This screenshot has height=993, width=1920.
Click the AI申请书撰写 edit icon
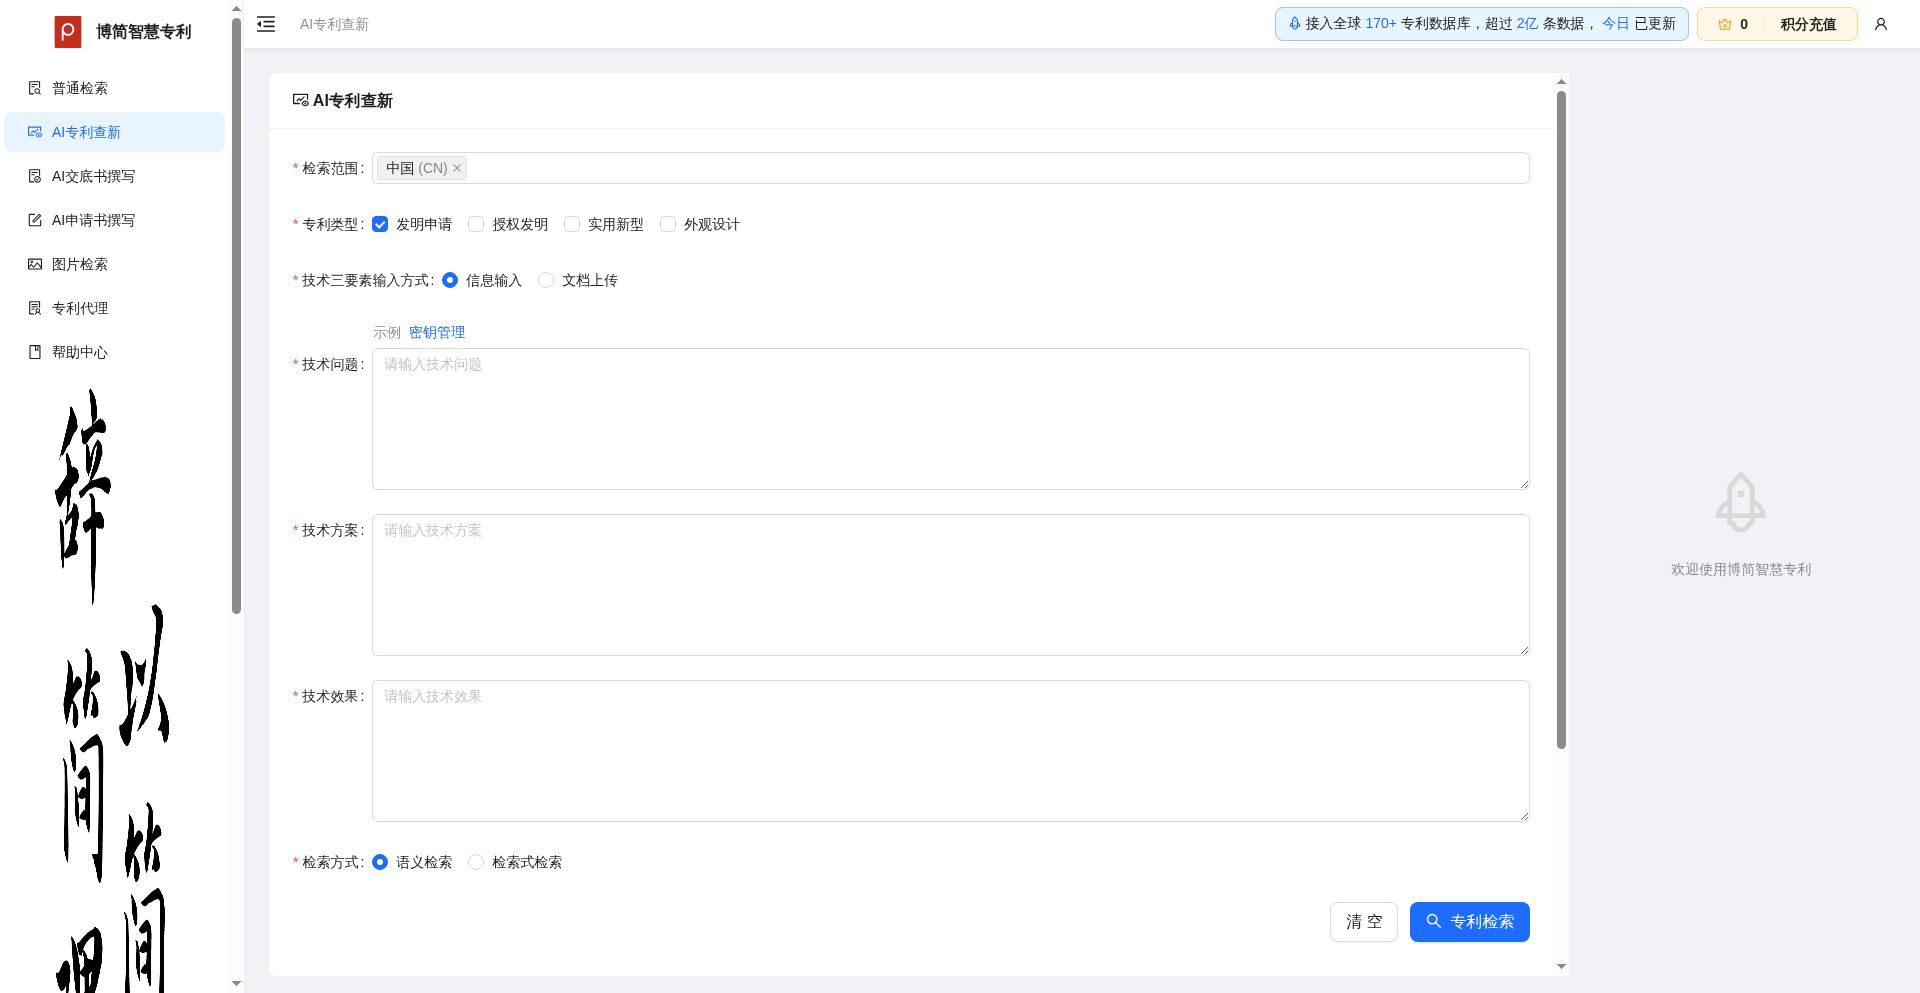tap(35, 220)
